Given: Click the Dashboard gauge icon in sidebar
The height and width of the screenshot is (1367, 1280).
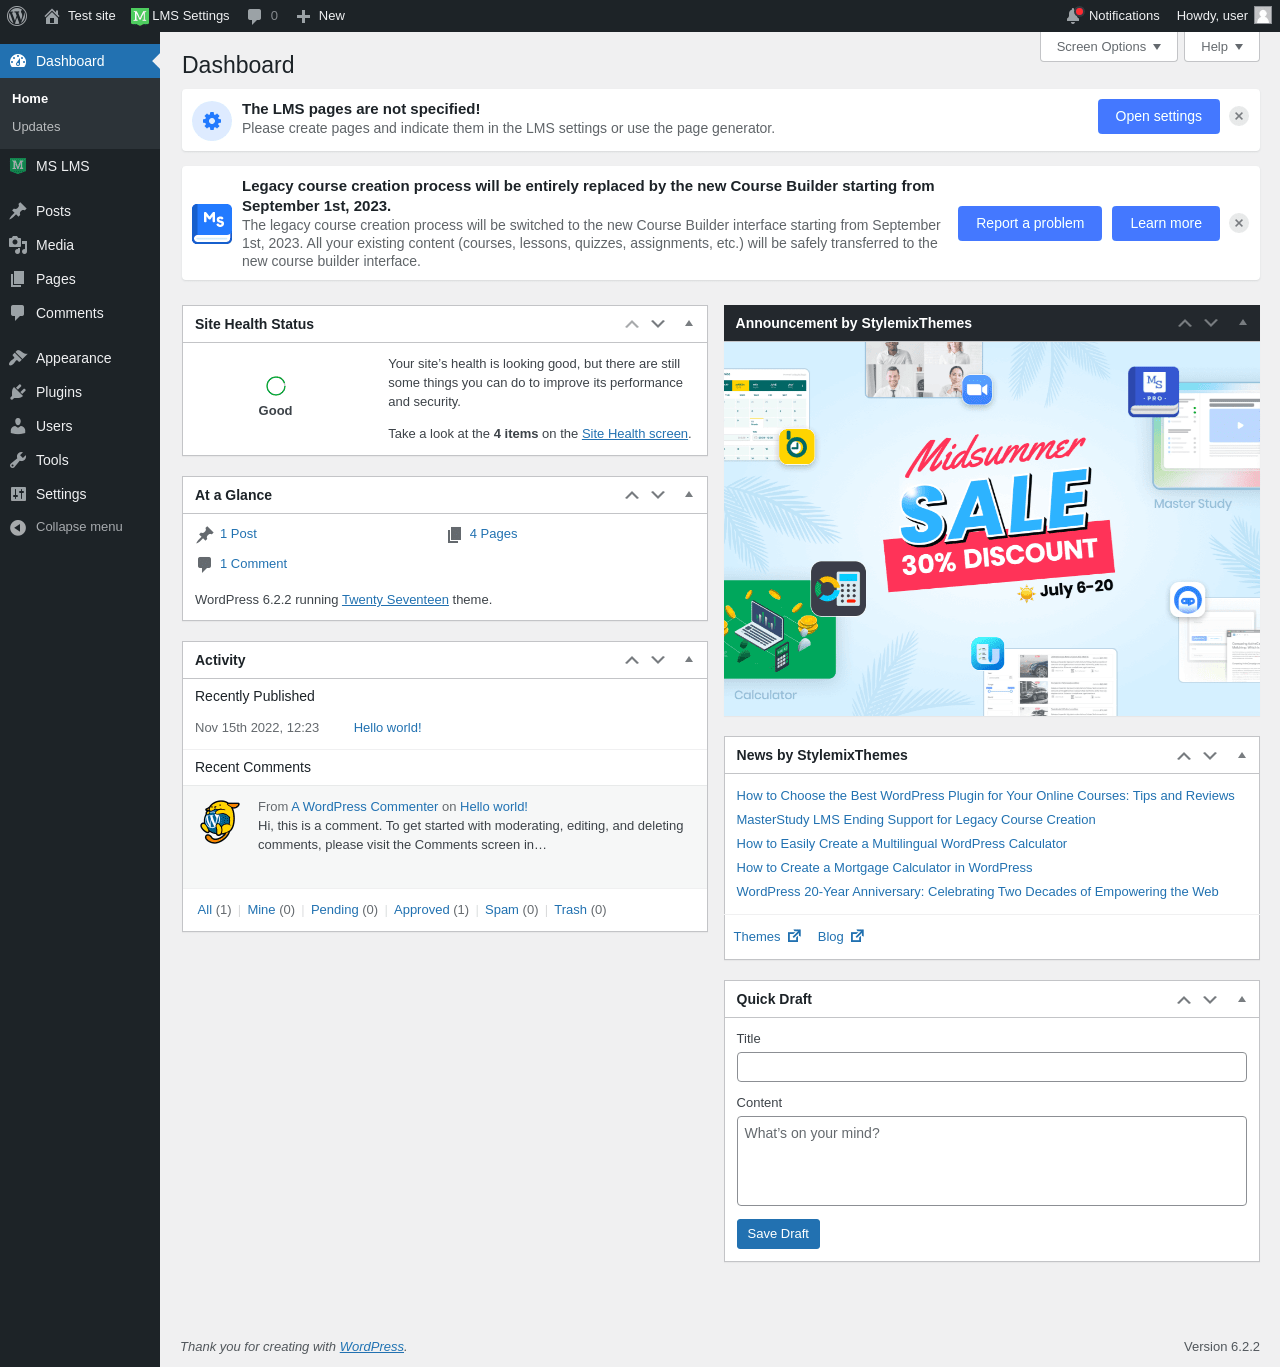Looking at the screenshot, I should pyautogui.click(x=18, y=61).
